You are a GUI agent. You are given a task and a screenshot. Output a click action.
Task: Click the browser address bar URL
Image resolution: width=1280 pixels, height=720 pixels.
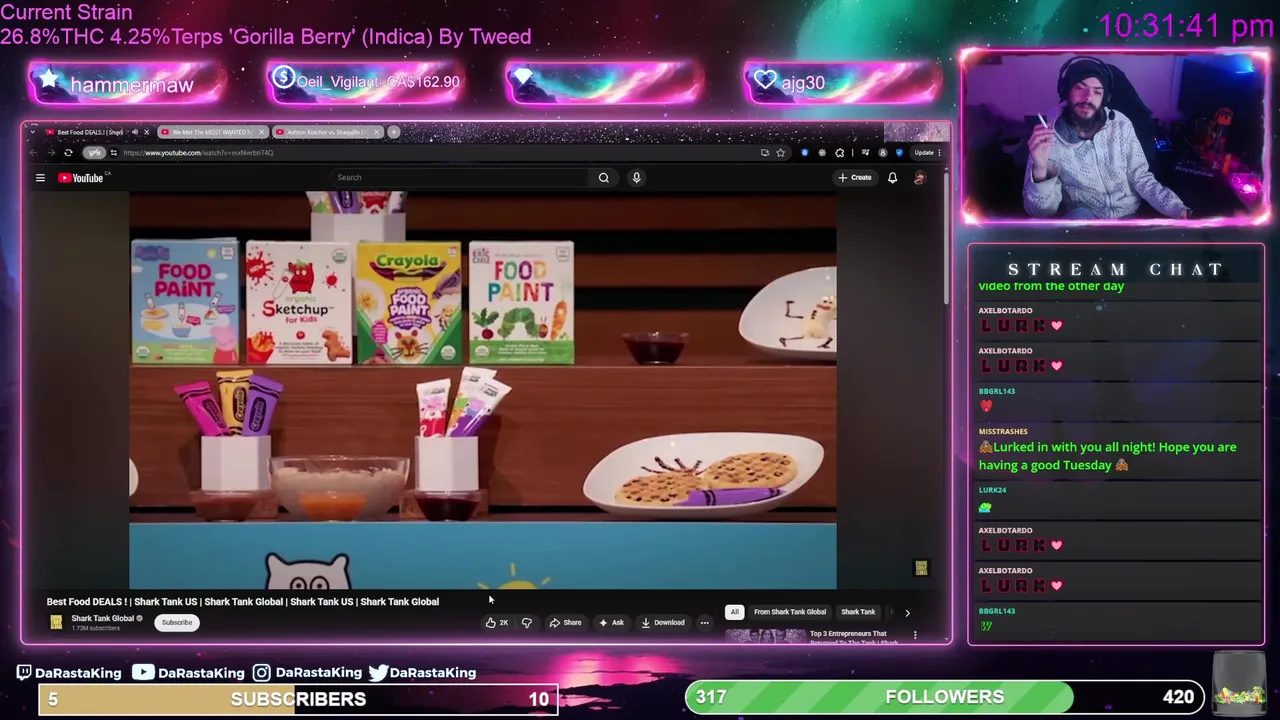point(198,153)
